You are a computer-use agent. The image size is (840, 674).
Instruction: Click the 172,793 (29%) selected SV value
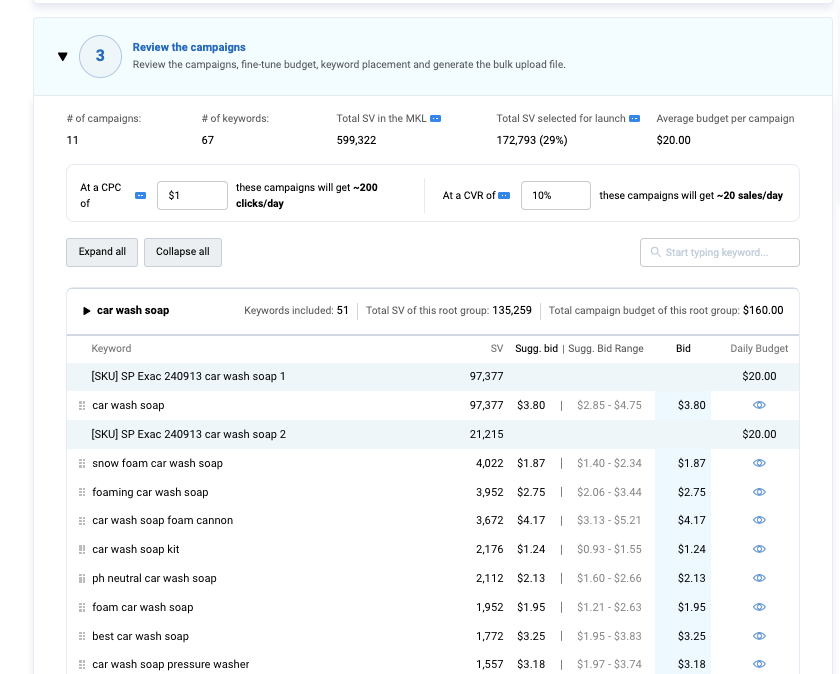531,140
